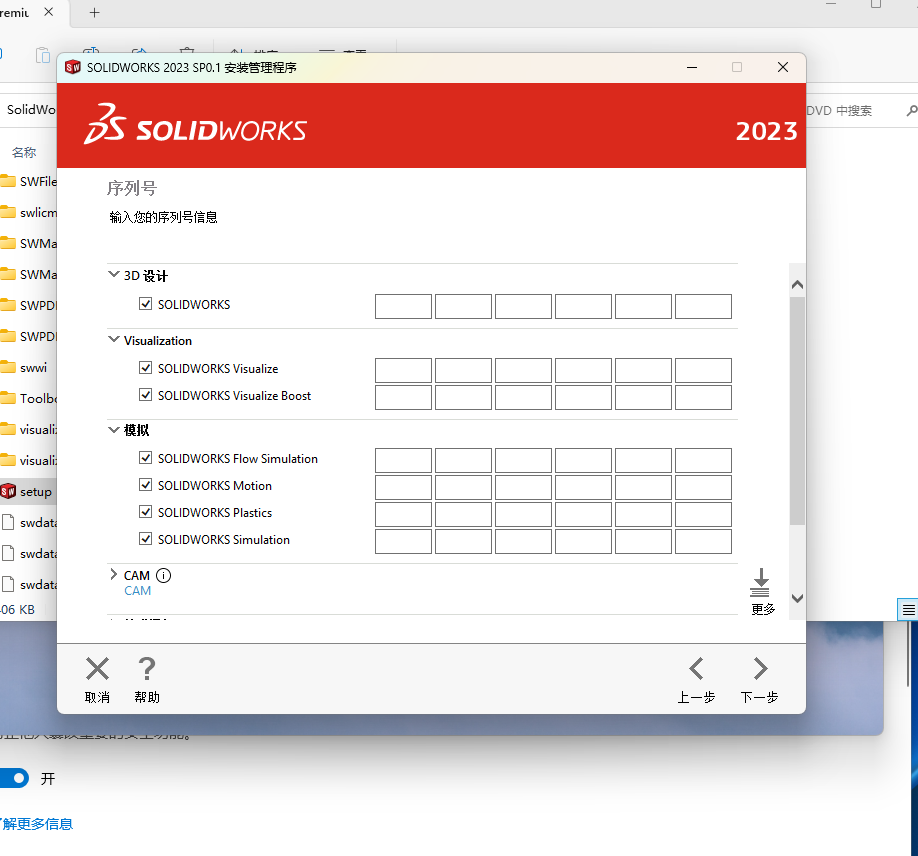
Task: Open the SWFile folder in Explorer
Action: point(28,182)
